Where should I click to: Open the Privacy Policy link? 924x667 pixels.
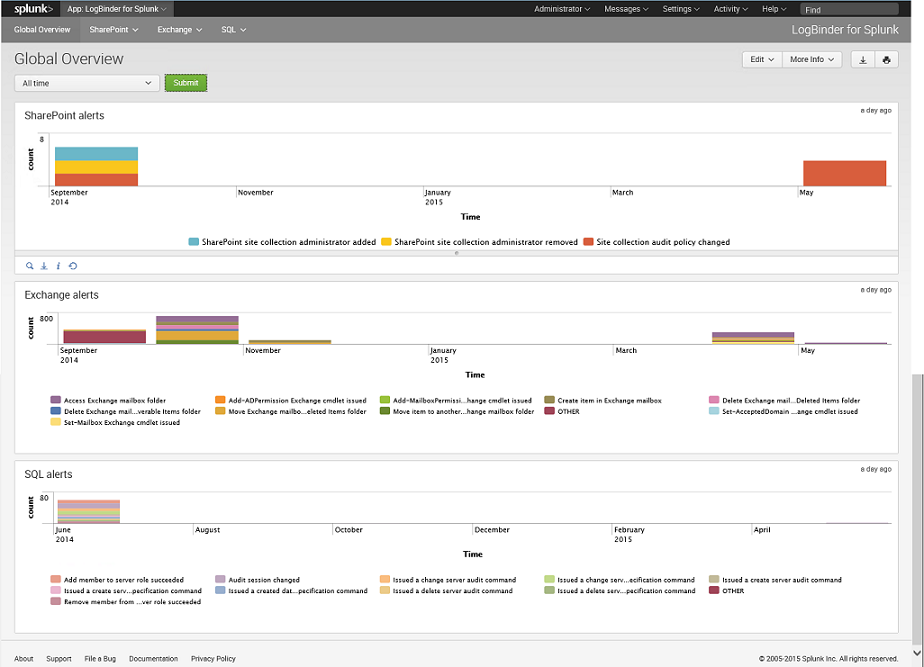point(213,659)
